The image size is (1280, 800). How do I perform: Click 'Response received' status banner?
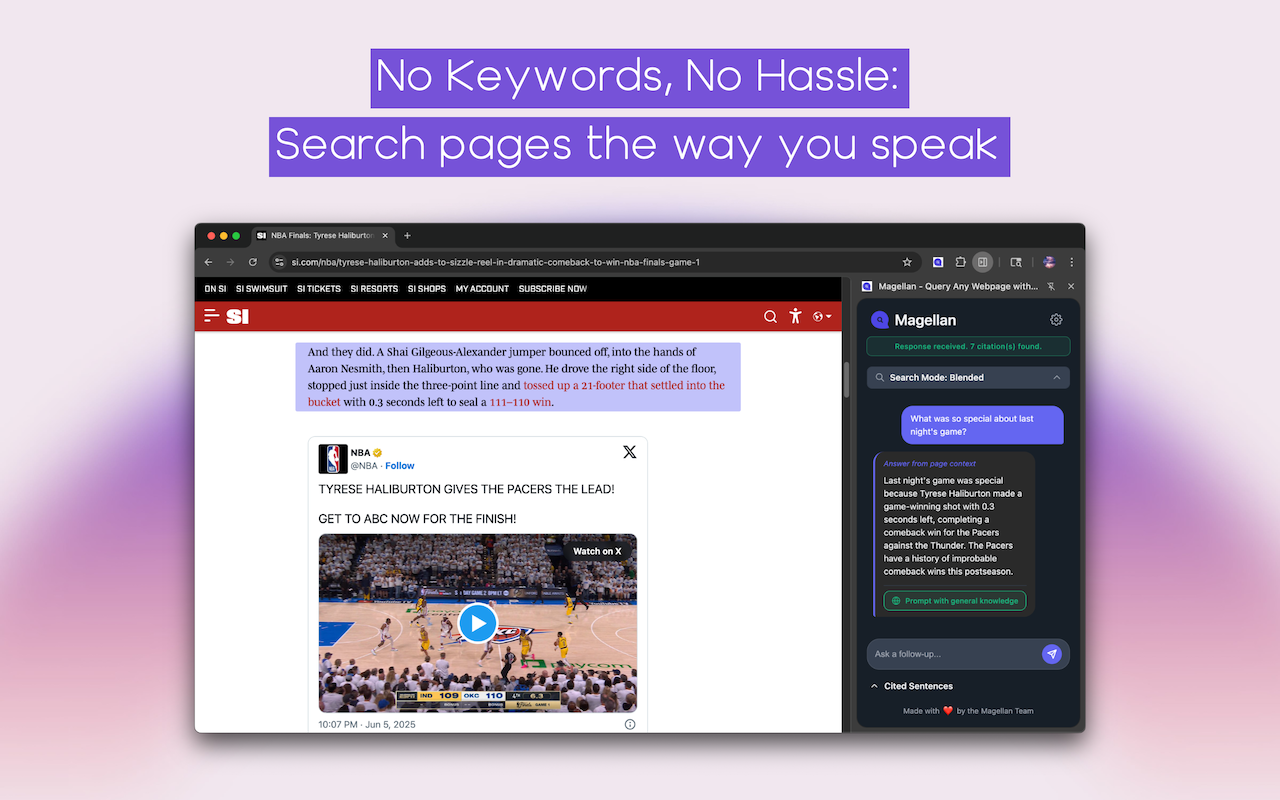pyautogui.click(x=968, y=346)
